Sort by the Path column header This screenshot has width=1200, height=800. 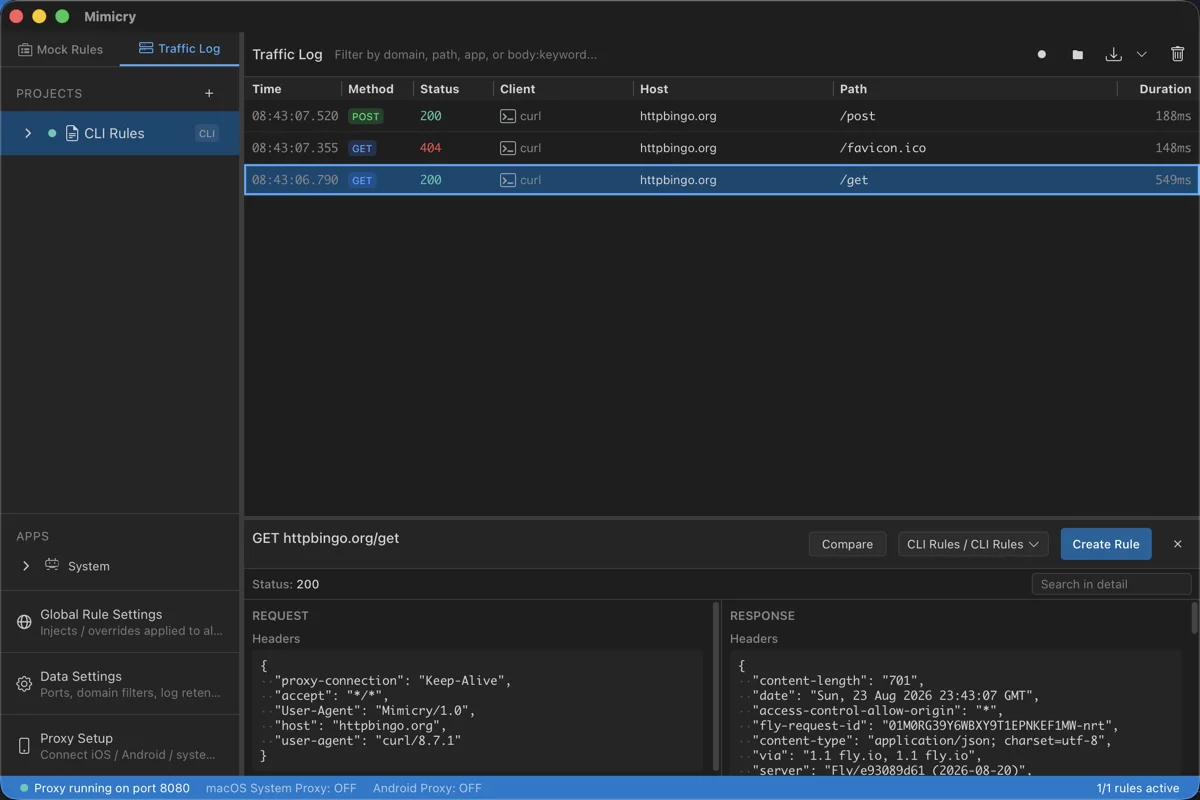(x=853, y=89)
